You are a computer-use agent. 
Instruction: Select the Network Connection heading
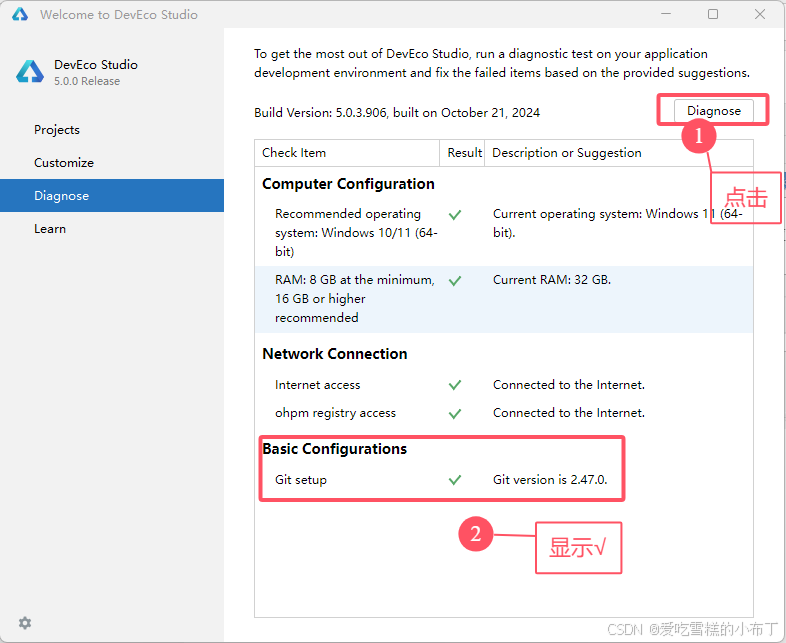point(334,354)
